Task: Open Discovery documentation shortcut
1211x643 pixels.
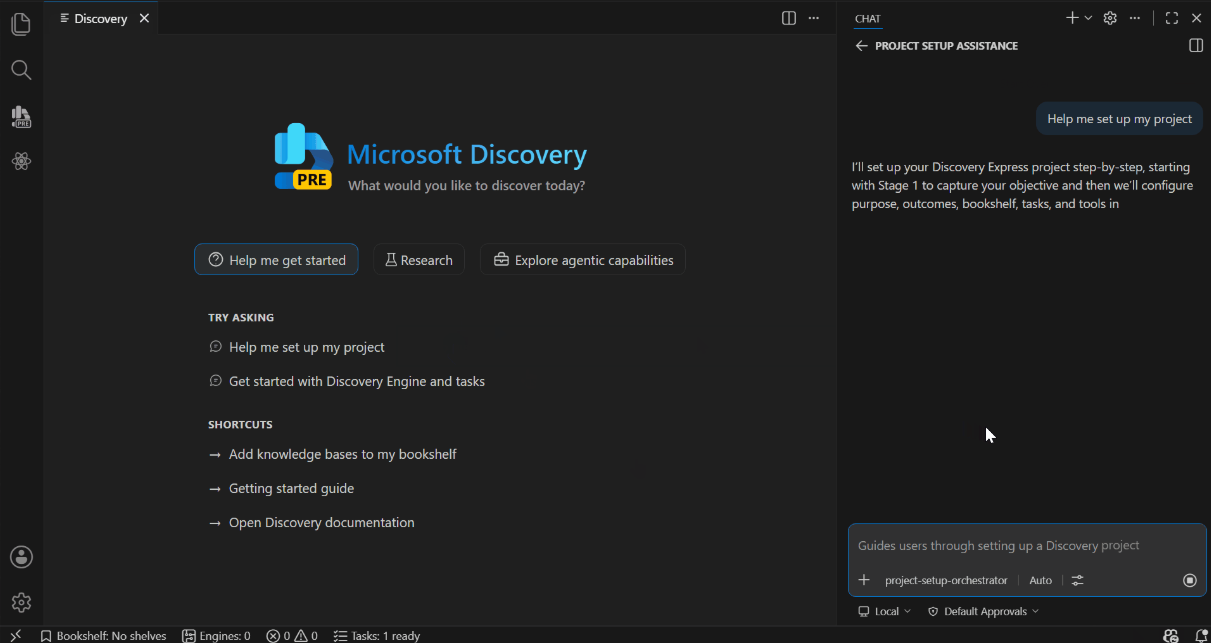Action: 311,522
